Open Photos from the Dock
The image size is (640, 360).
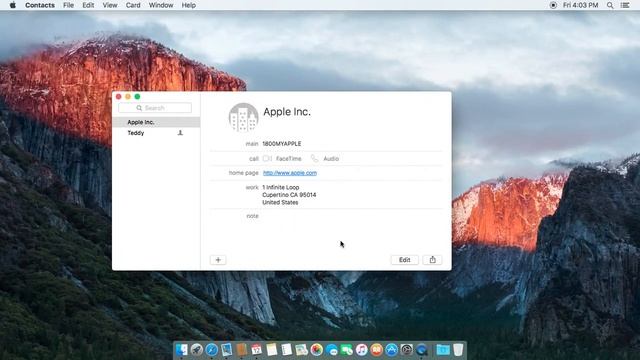point(317,350)
